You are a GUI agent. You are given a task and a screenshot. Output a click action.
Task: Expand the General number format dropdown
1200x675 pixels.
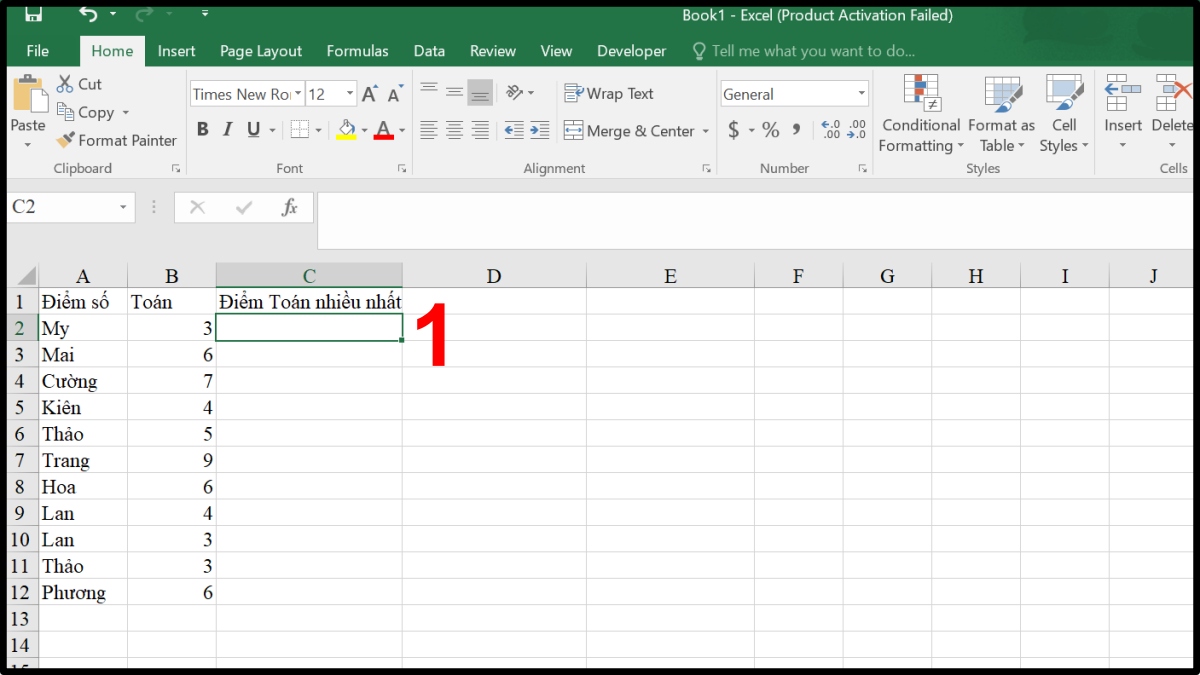pyautogui.click(x=861, y=94)
